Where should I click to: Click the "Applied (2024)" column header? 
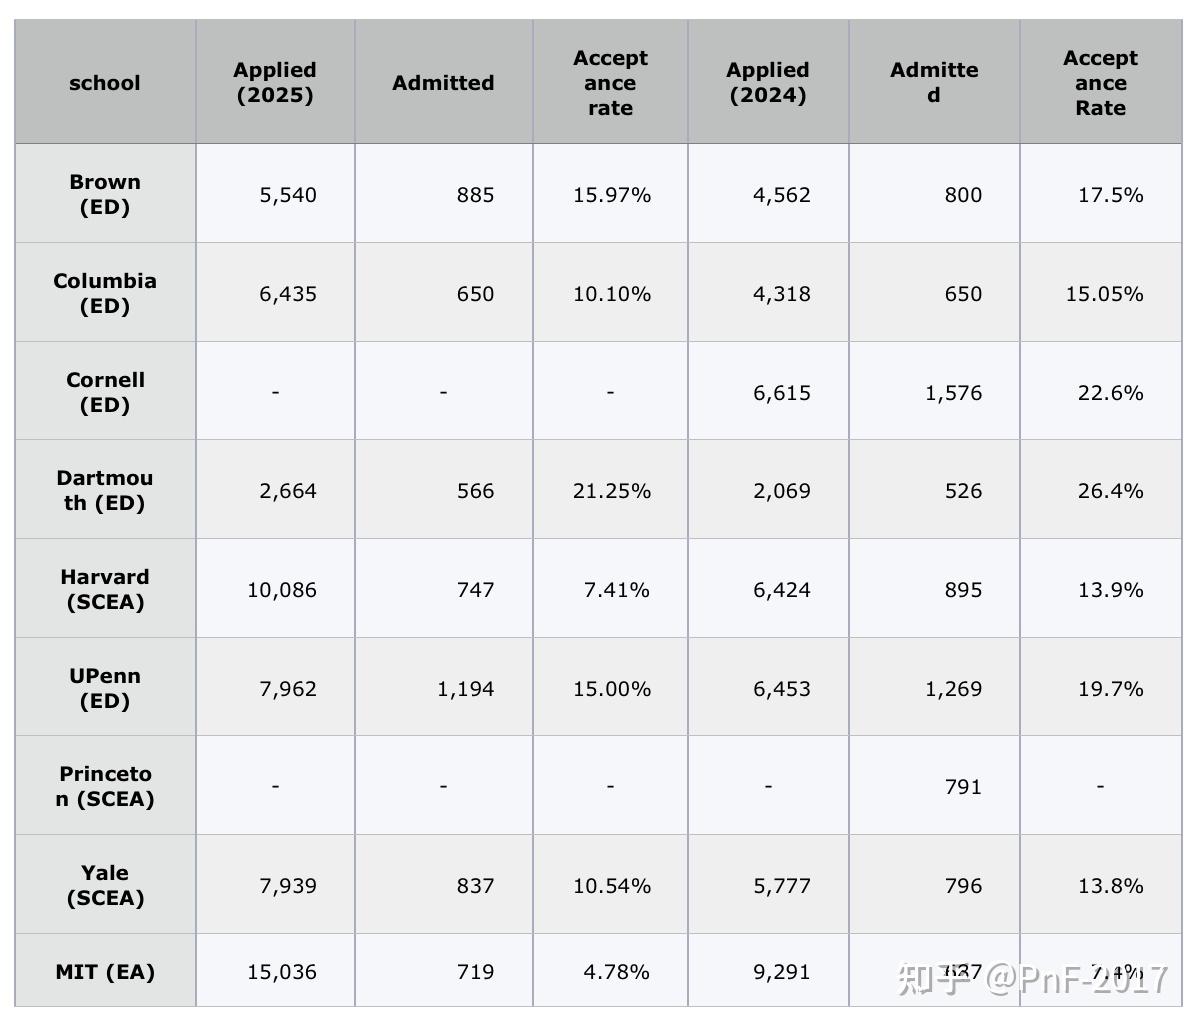pyautogui.click(x=768, y=83)
